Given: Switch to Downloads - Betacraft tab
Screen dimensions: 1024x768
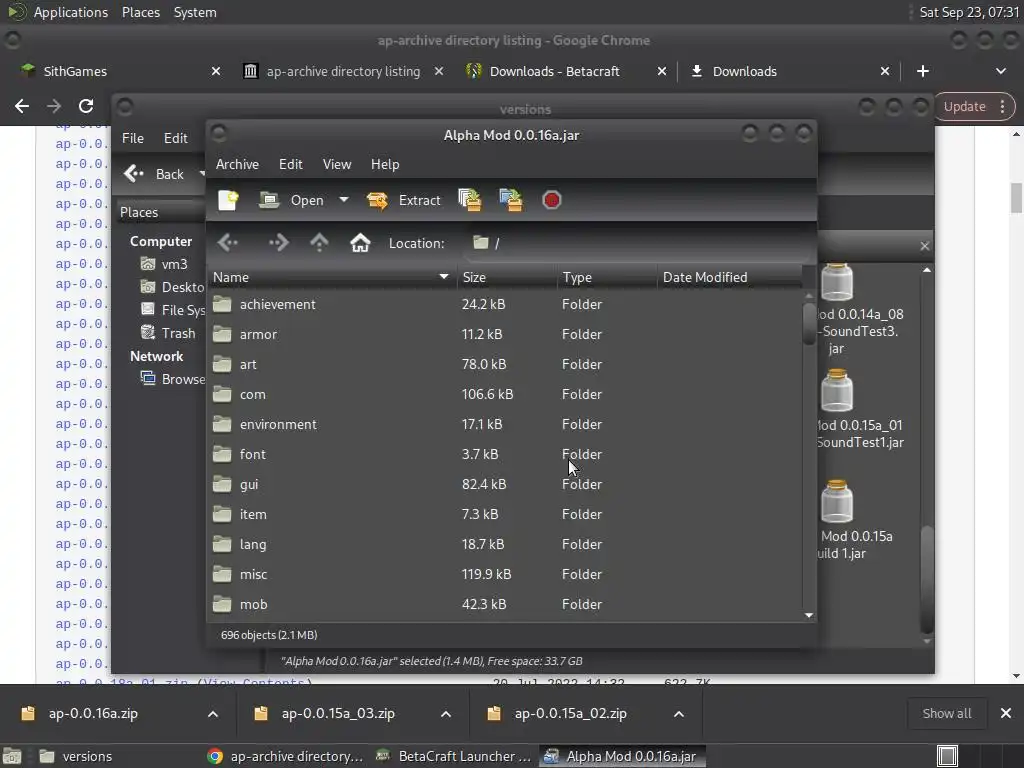Looking at the screenshot, I should pos(566,71).
